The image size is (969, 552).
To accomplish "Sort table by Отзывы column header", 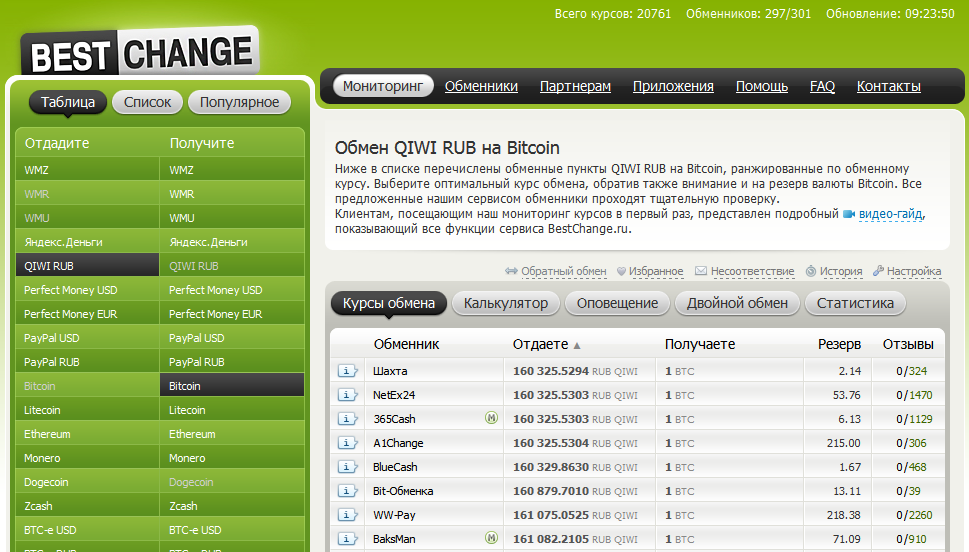I will pyautogui.click(x=908, y=344).
